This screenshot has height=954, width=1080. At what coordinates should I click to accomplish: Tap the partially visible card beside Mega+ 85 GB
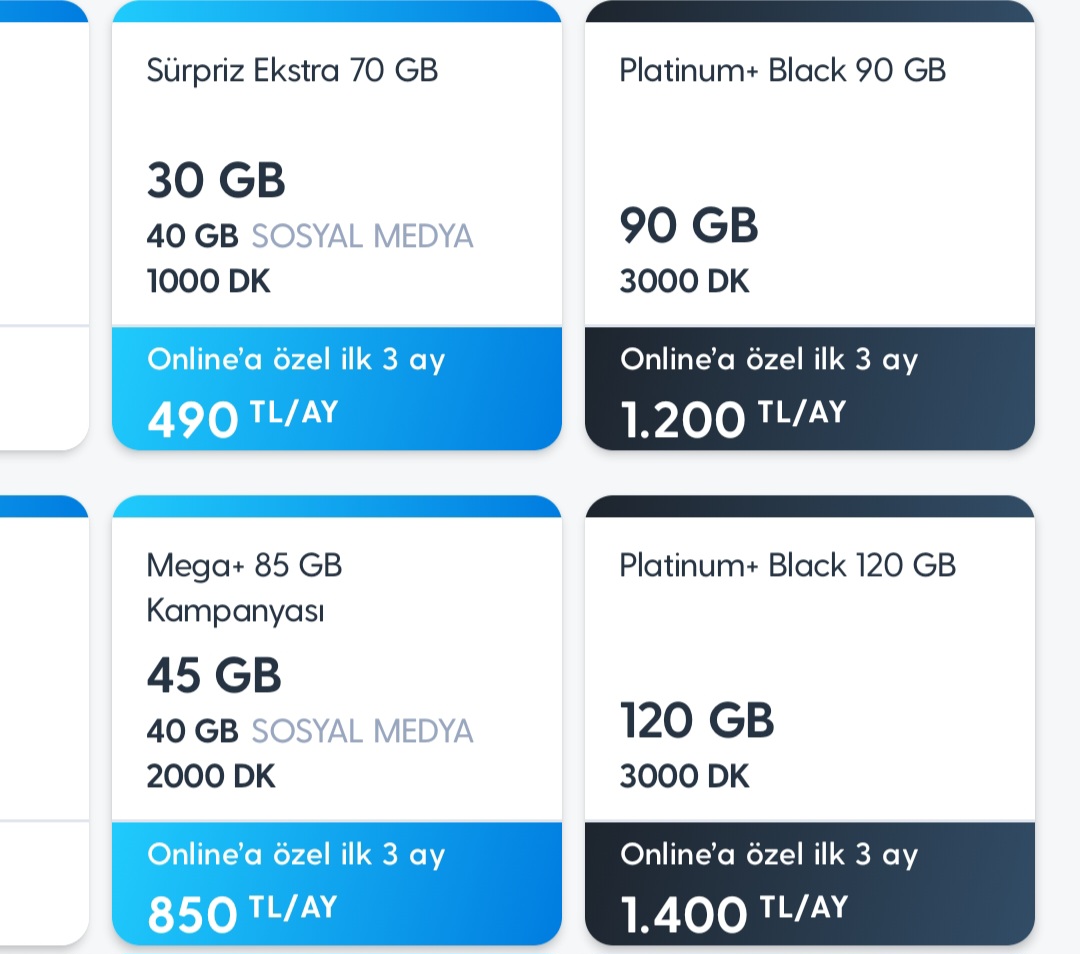tap(43, 720)
